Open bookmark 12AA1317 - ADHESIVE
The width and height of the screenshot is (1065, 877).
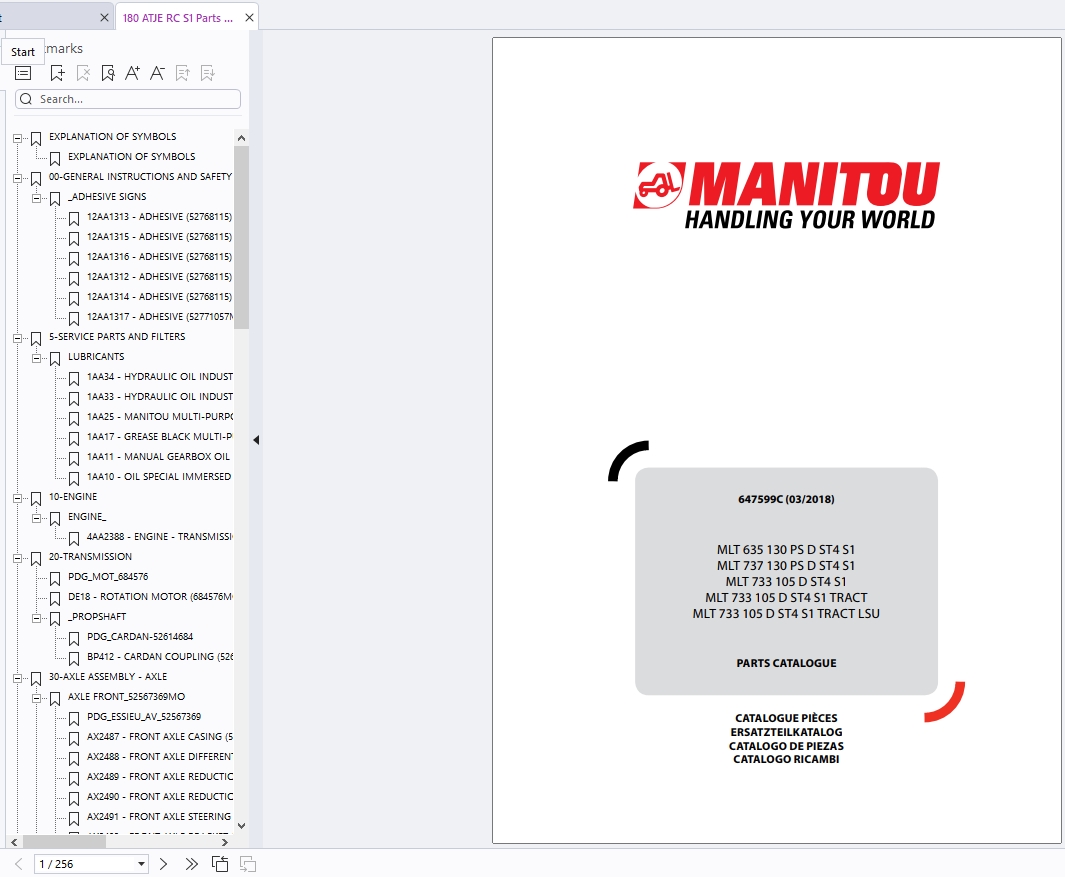(159, 317)
